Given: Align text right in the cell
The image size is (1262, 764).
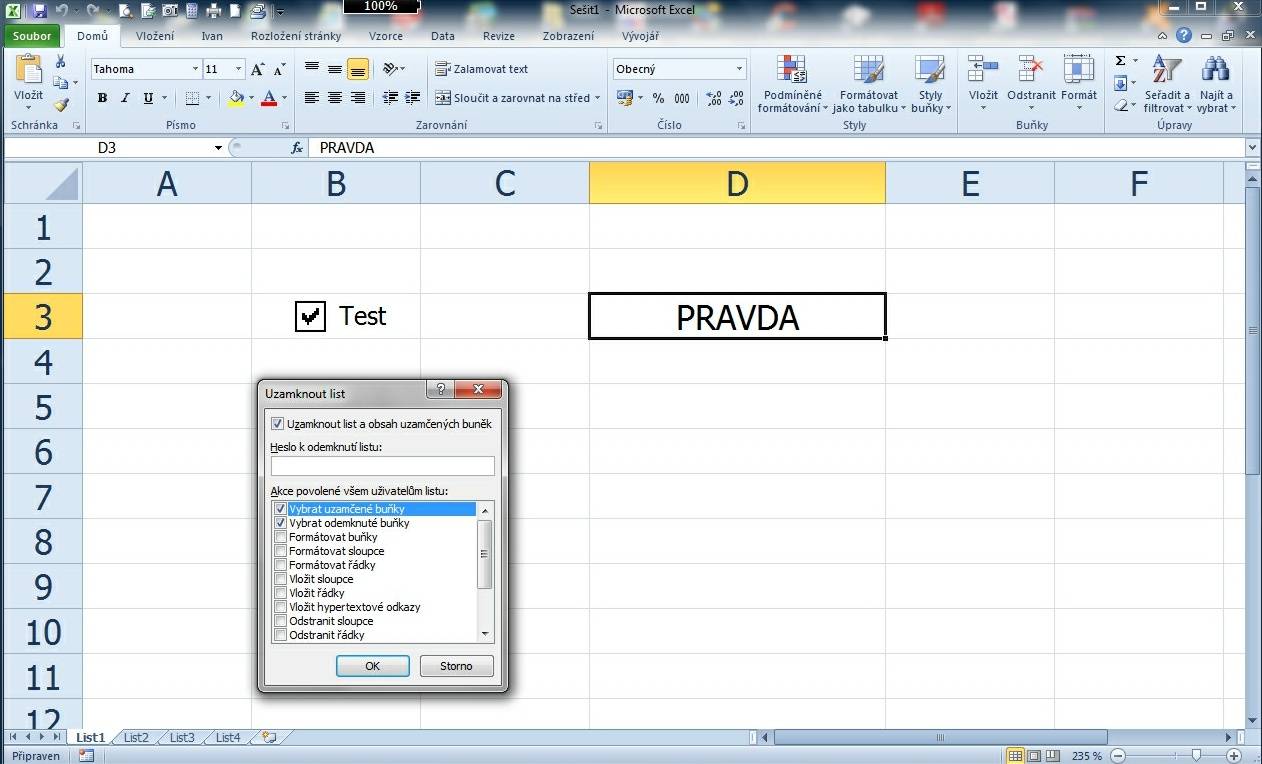Looking at the screenshot, I should pyautogui.click(x=357, y=98).
